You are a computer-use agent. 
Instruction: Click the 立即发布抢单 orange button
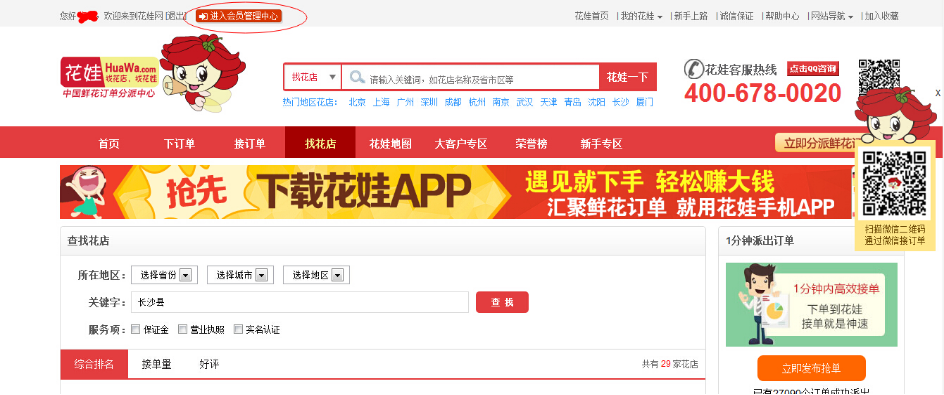(x=811, y=369)
